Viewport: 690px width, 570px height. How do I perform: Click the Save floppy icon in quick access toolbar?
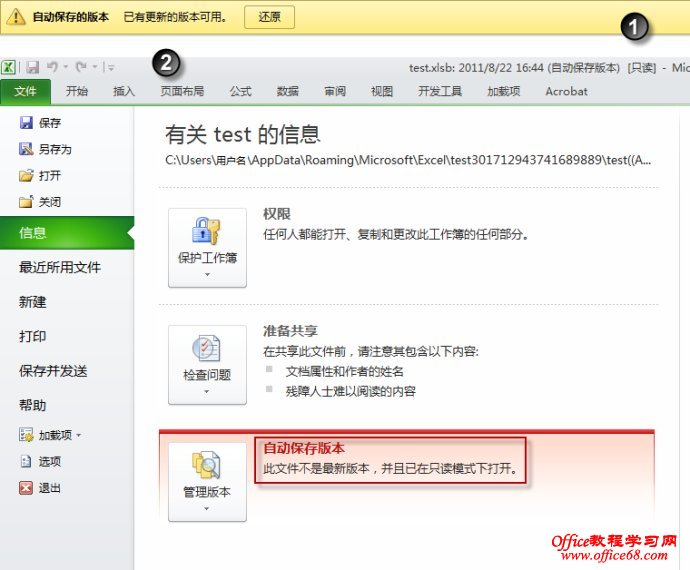[x=32, y=67]
